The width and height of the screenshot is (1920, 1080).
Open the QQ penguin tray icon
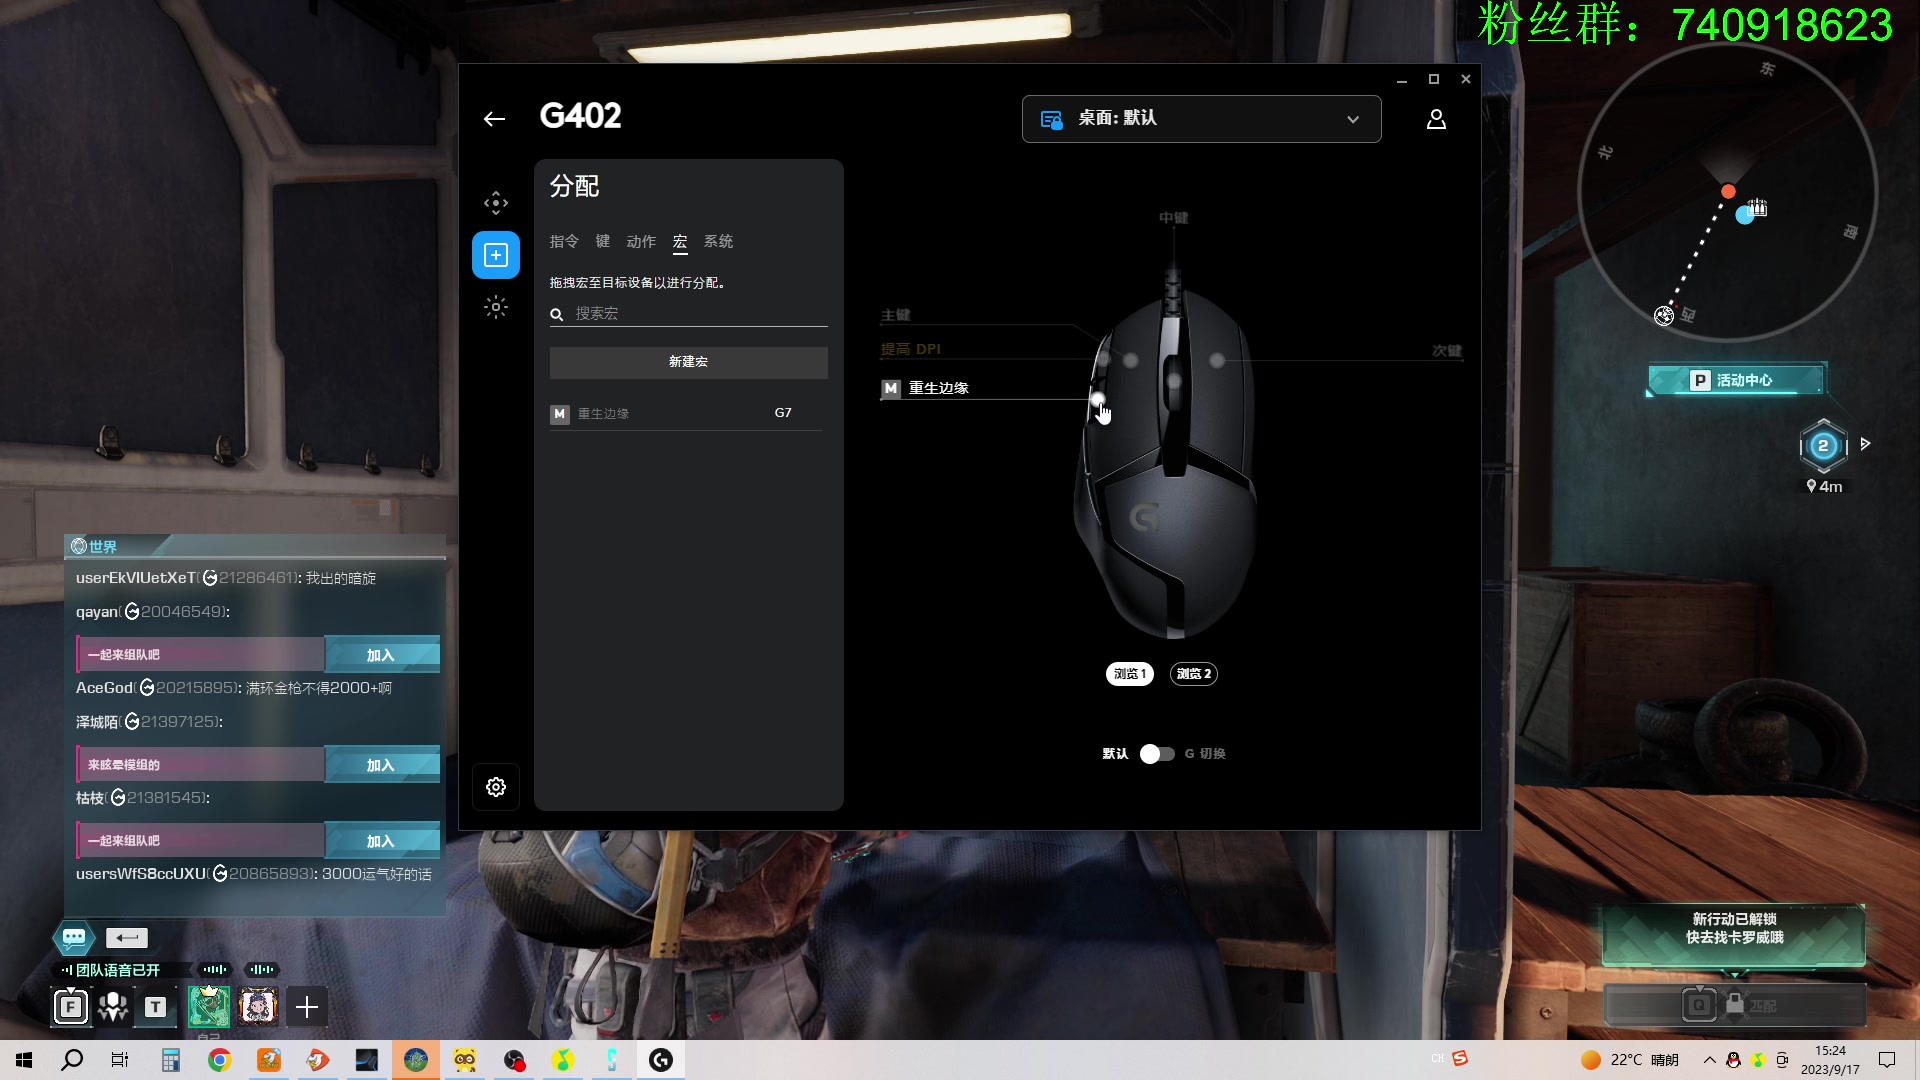pyautogui.click(x=1733, y=1060)
